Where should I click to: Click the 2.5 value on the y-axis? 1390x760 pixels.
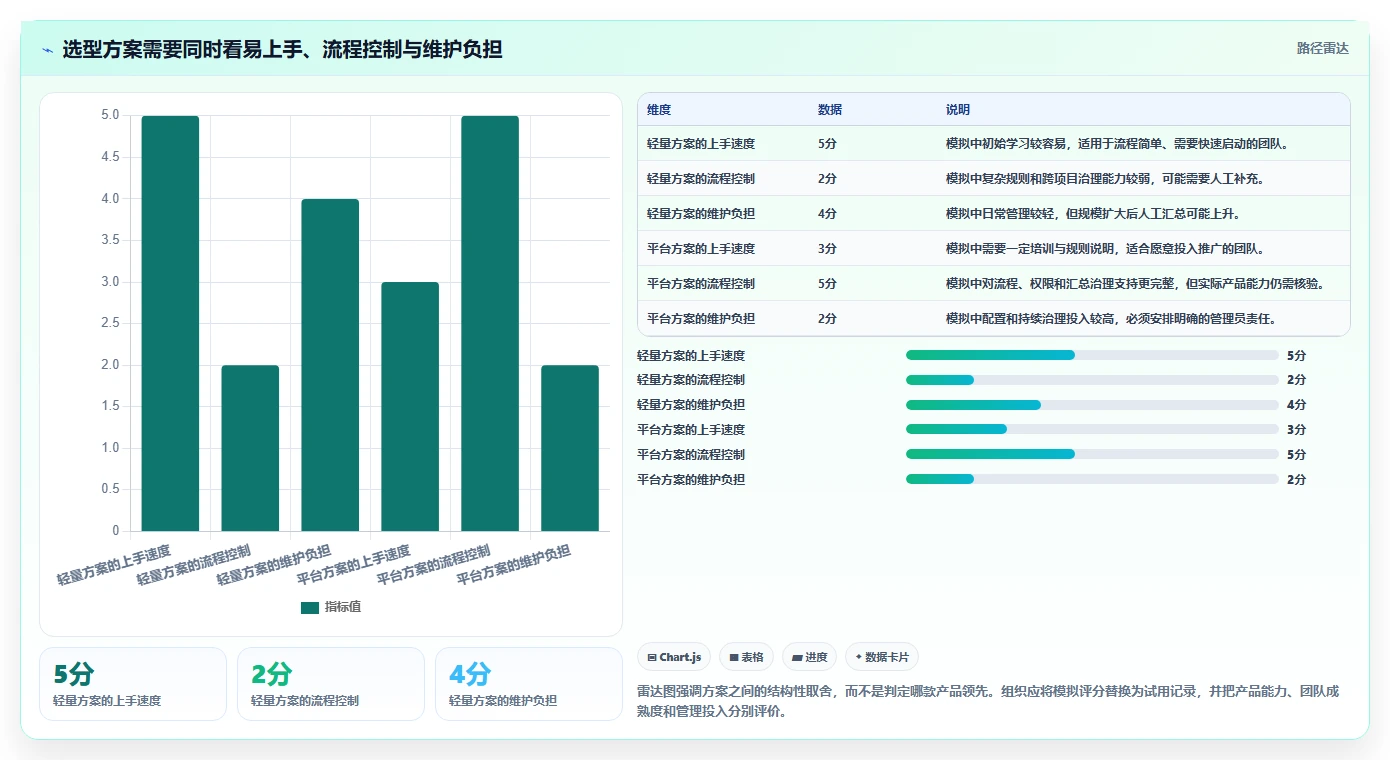pos(110,323)
